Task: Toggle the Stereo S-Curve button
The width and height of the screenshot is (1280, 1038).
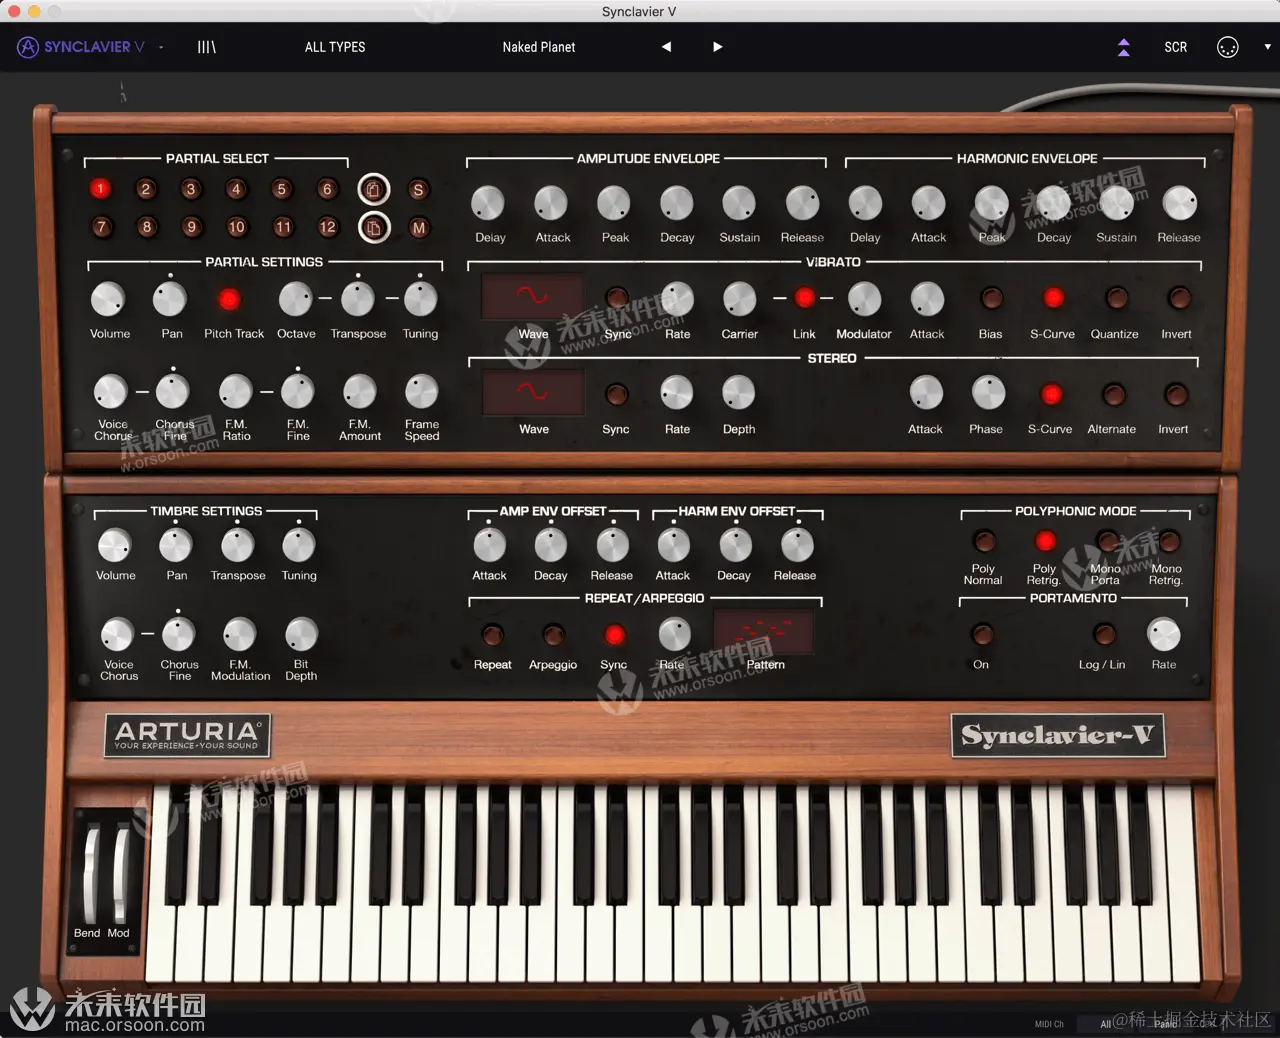Action: 1051,394
